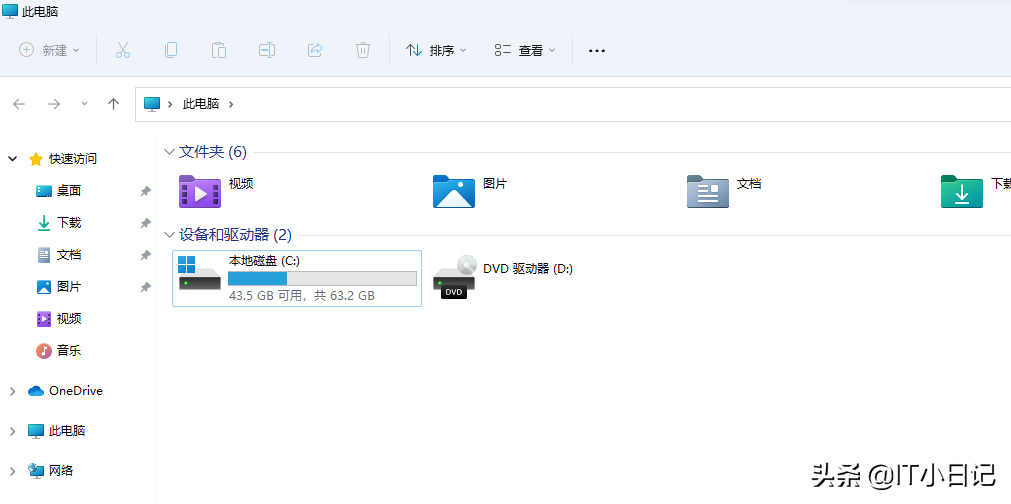Select the green downloads folder in main pane
The image size is (1011, 504).
[962, 191]
